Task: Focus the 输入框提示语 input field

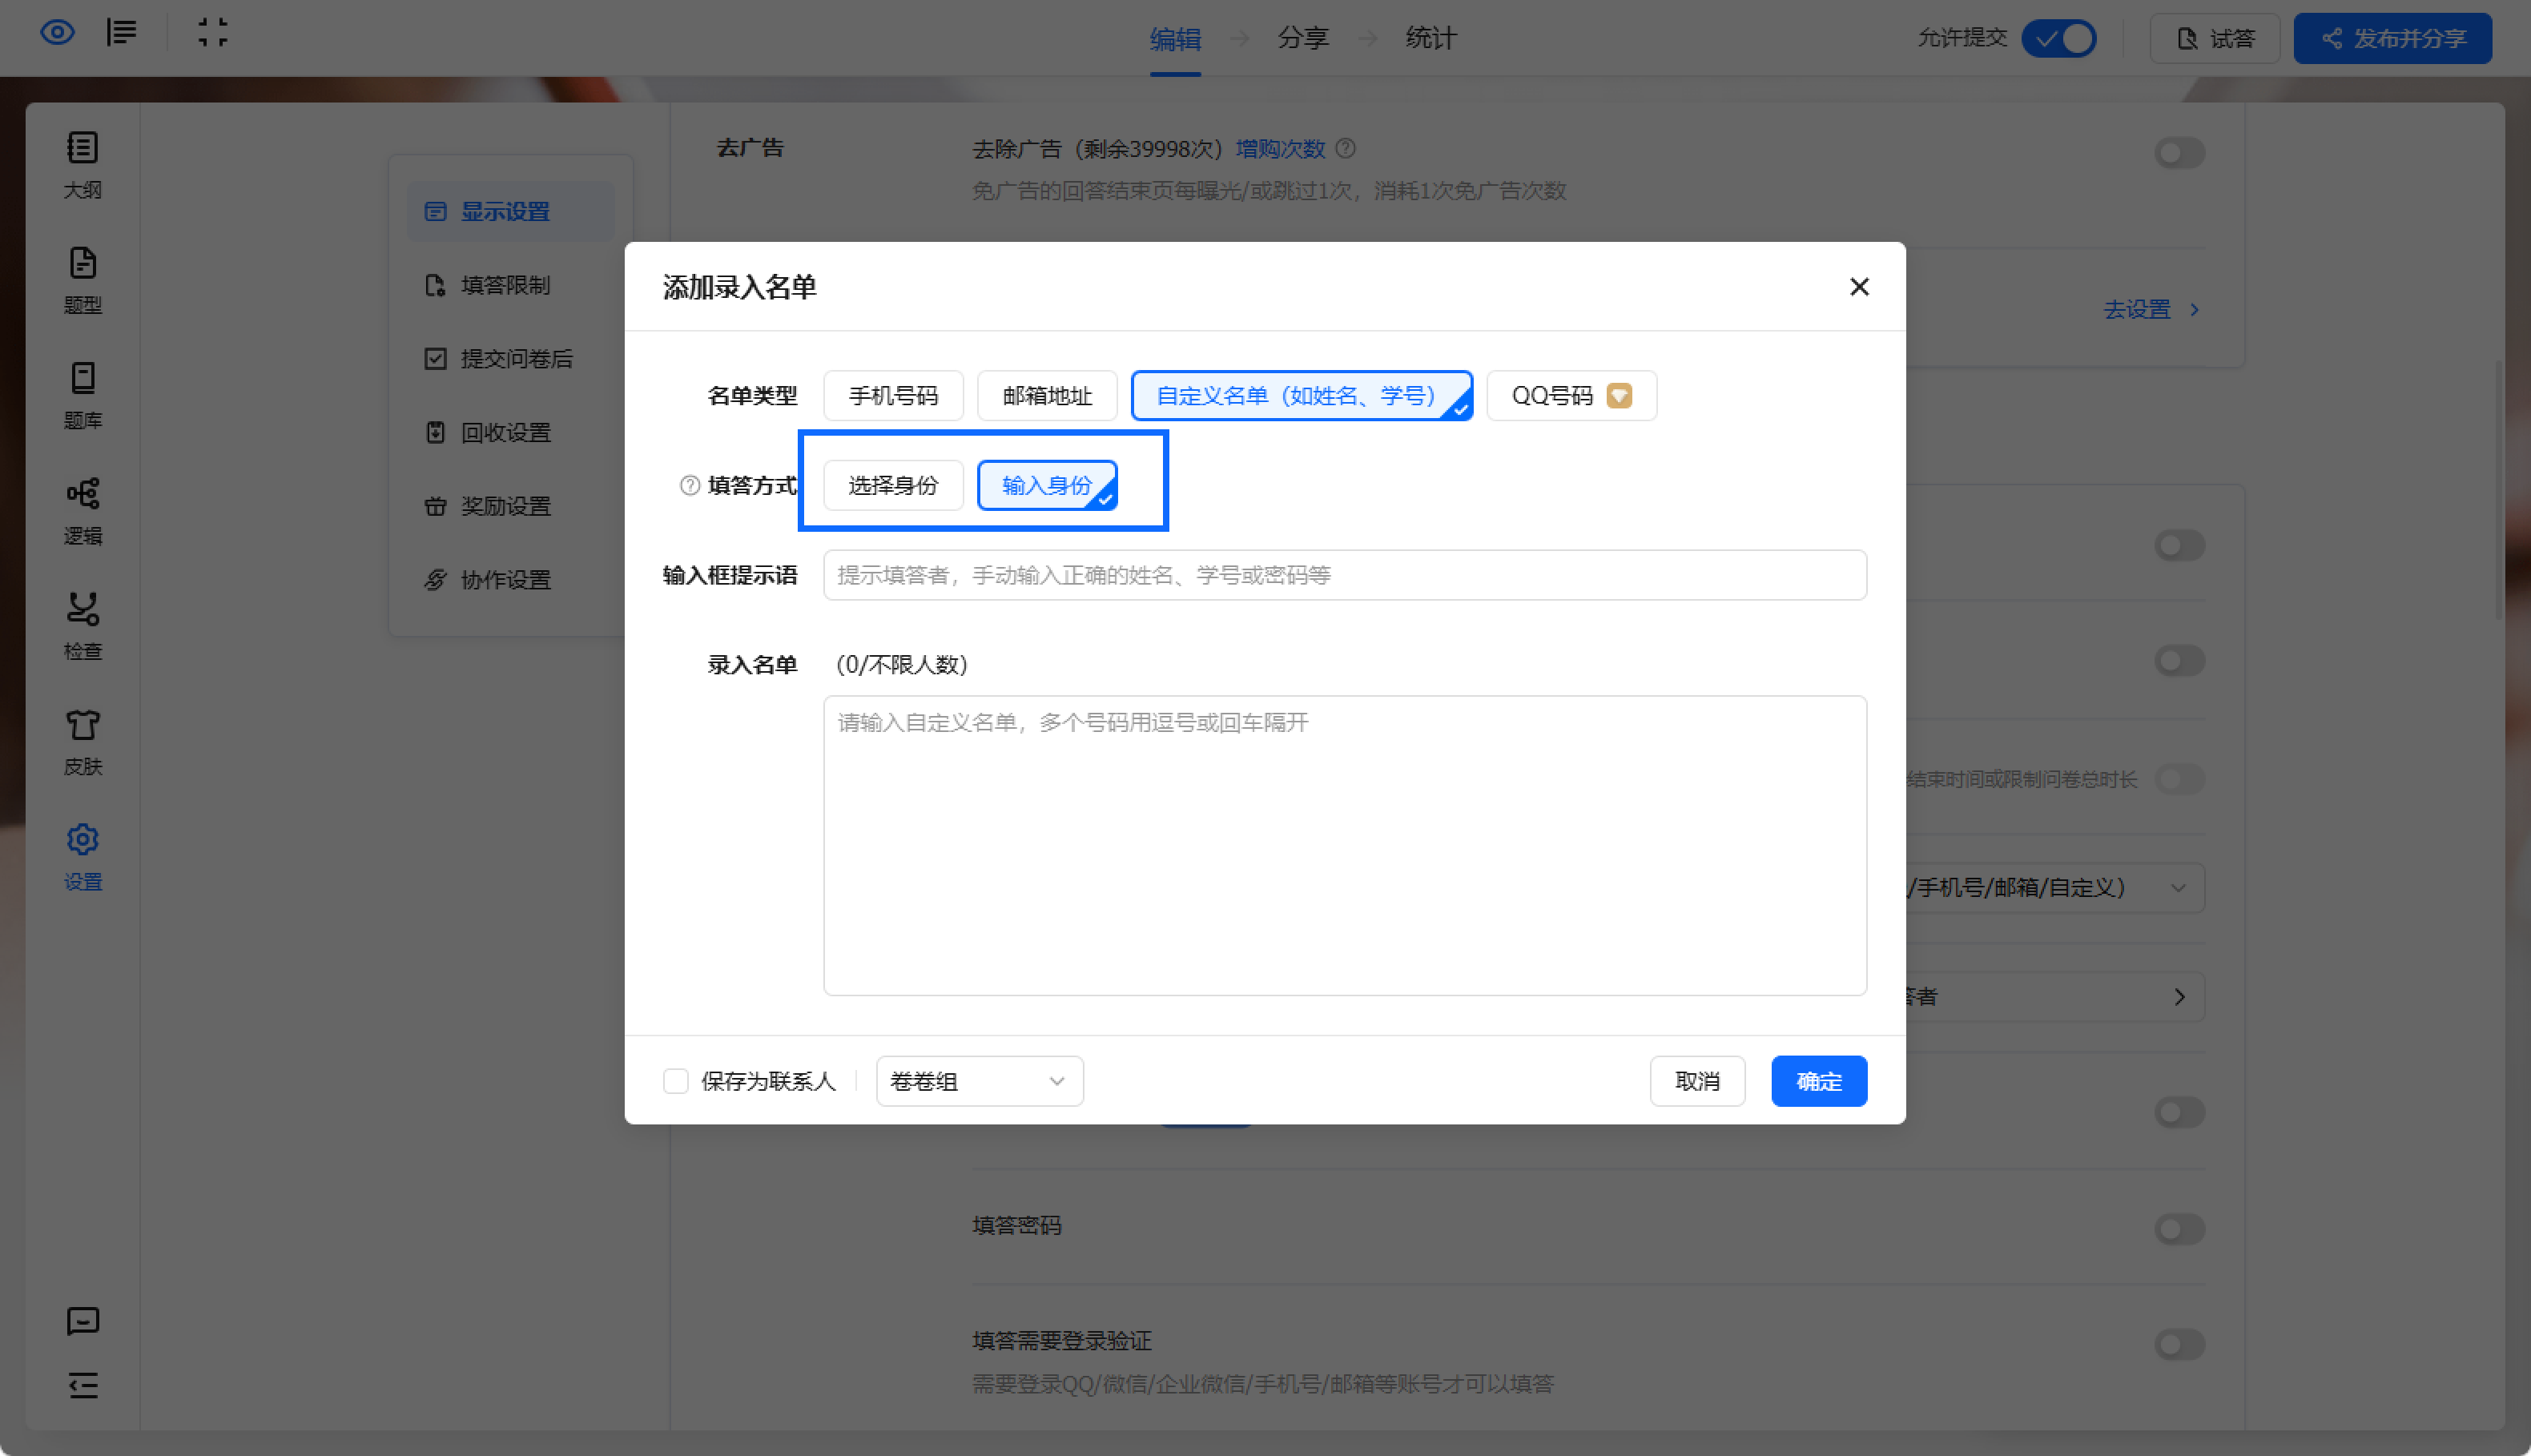Action: pyautogui.click(x=1345, y=575)
